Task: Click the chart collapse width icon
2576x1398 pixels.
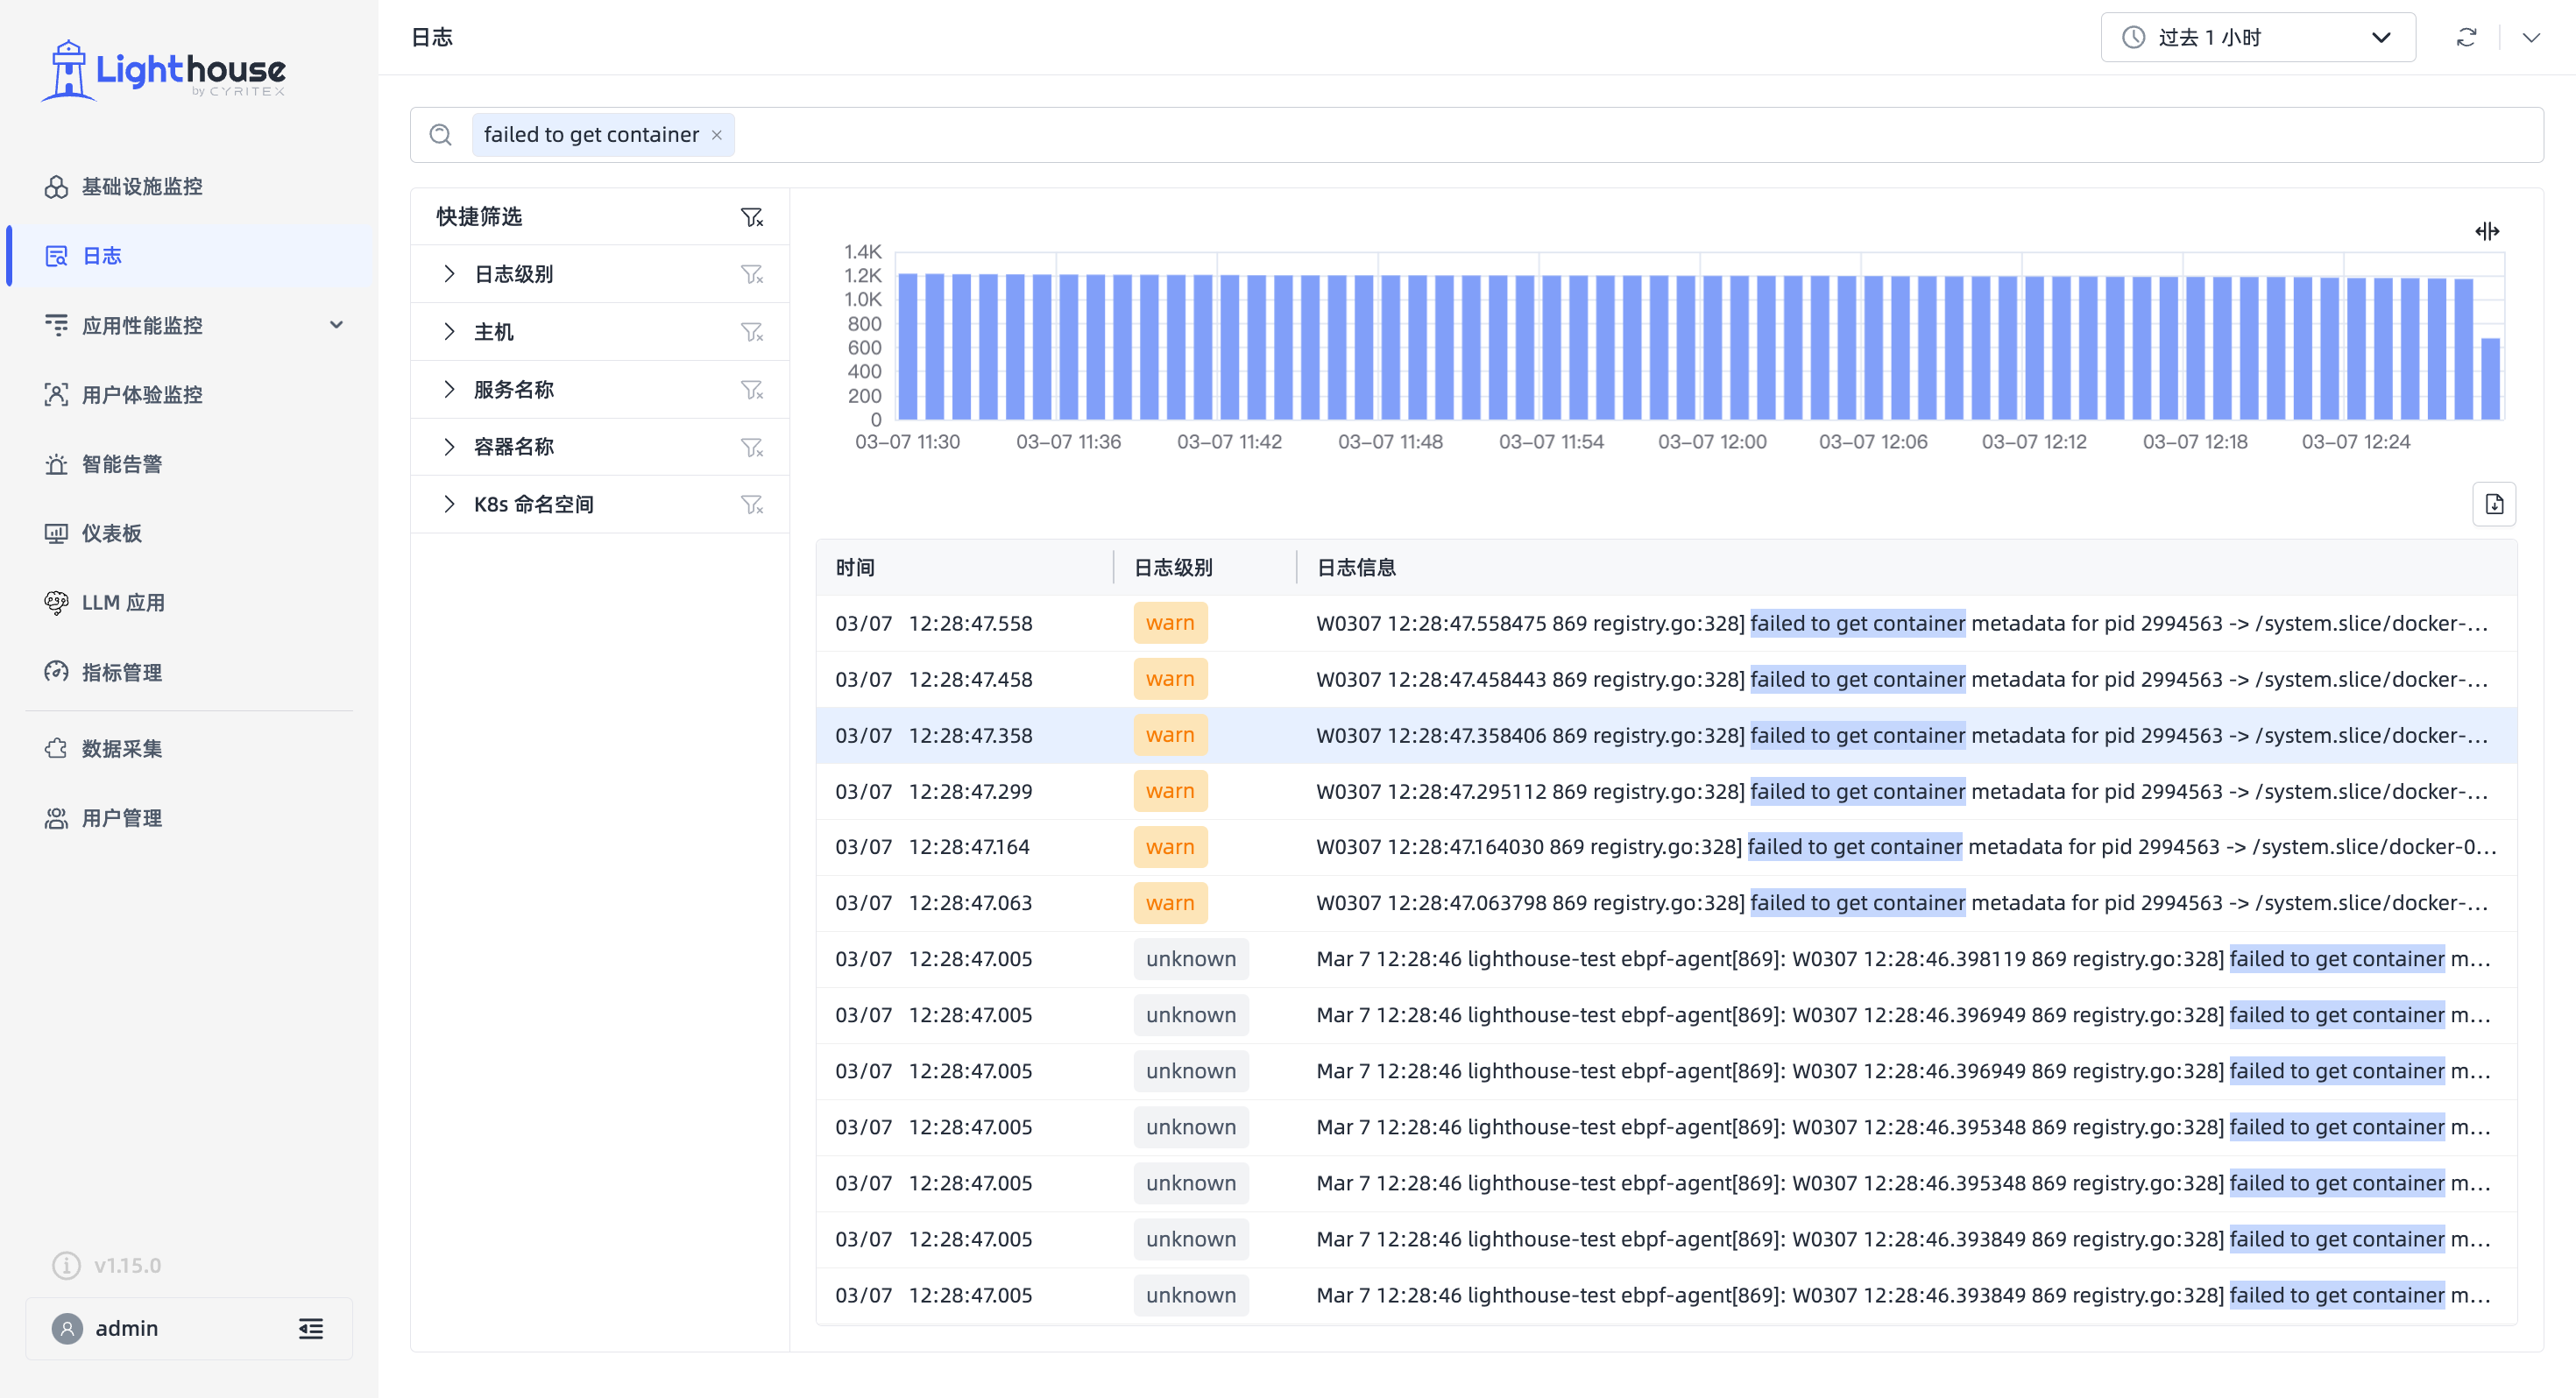Action: pyautogui.click(x=2487, y=231)
